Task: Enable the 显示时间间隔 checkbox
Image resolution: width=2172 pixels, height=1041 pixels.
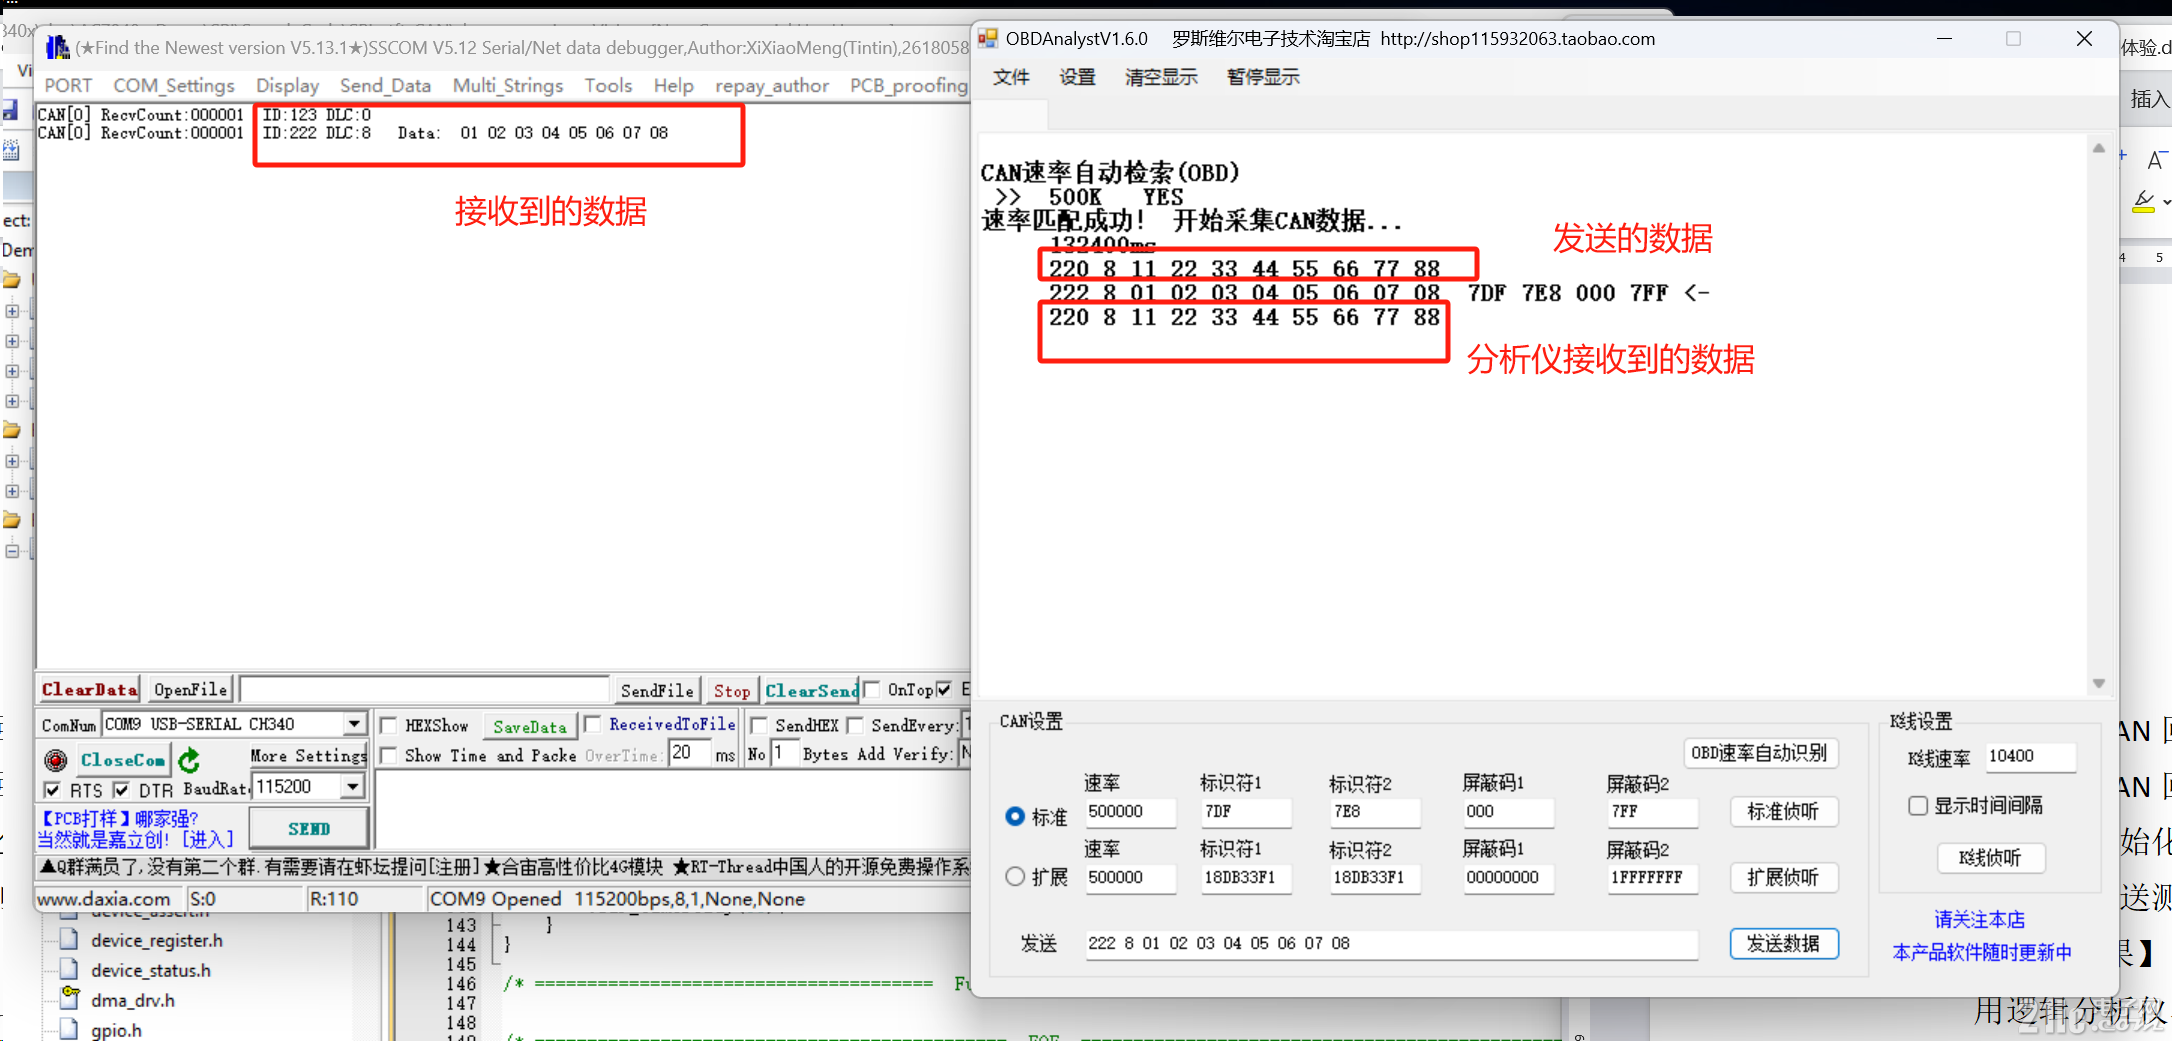Action: 1918,805
